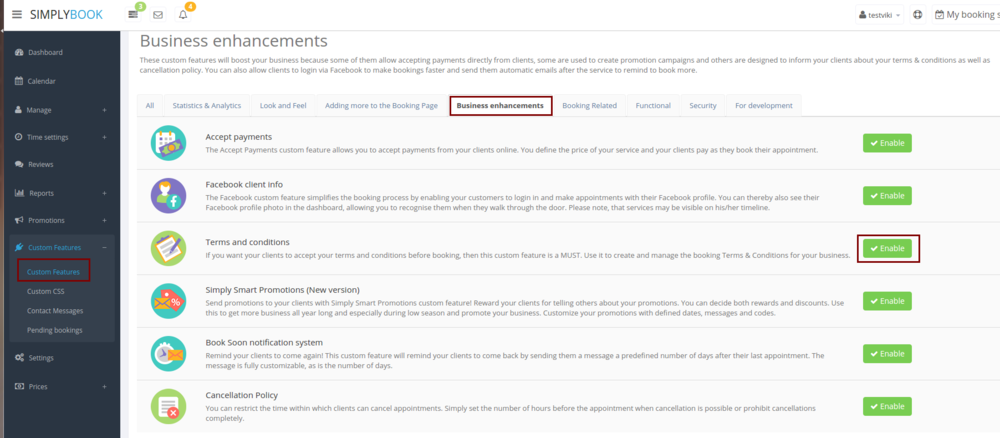Select the Statistics & Analytics tab

coord(206,105)
